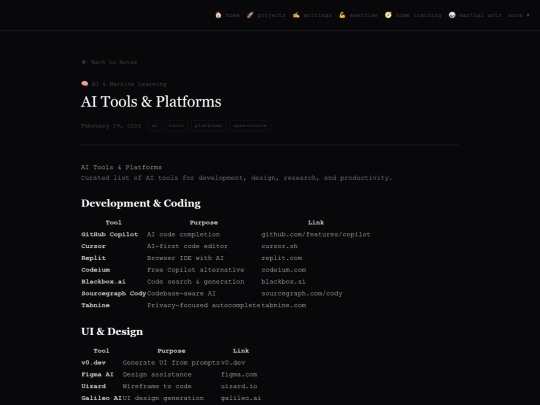Viewport: 540px width, 405px height.
Task: Click the left arrow icon before Back to Notes
Action: click(84, 62)
